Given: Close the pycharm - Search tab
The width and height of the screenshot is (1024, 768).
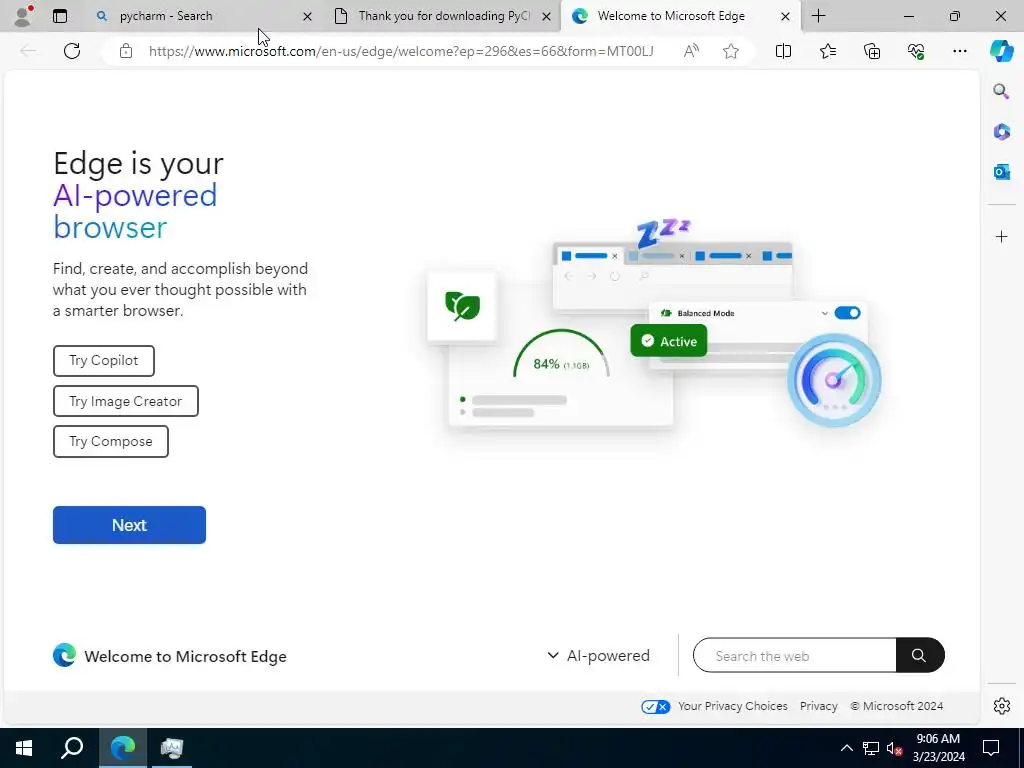Looking at the screenshot, I should click(x=307, y=16).
